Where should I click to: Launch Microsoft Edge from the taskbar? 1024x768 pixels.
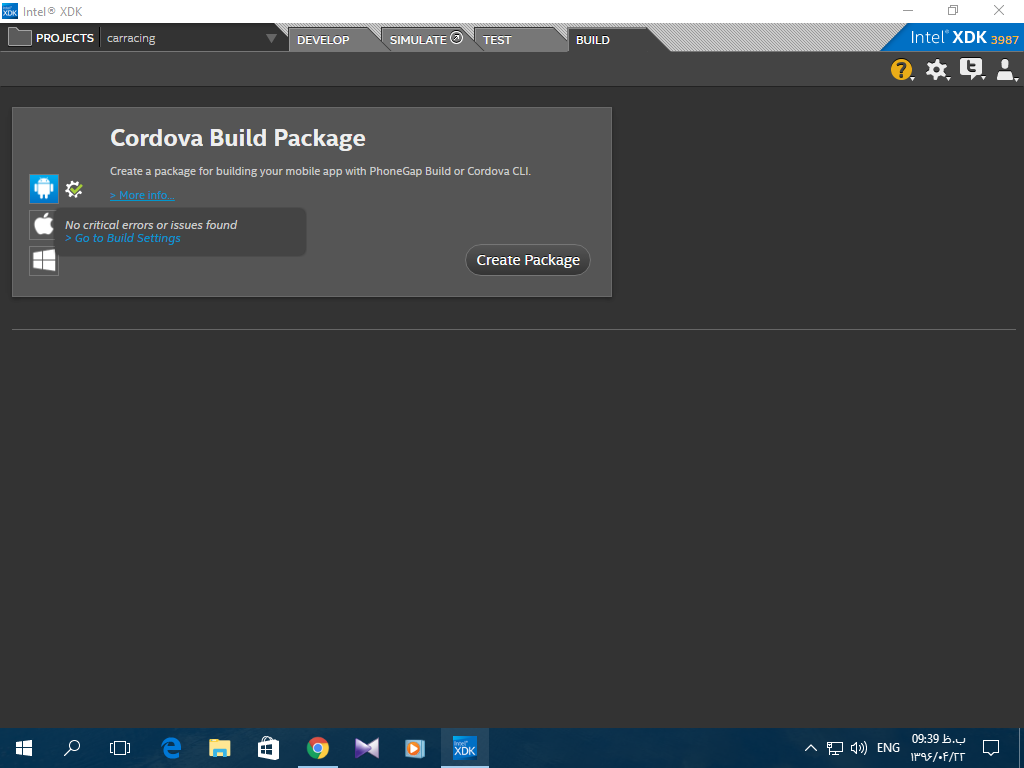171,748
